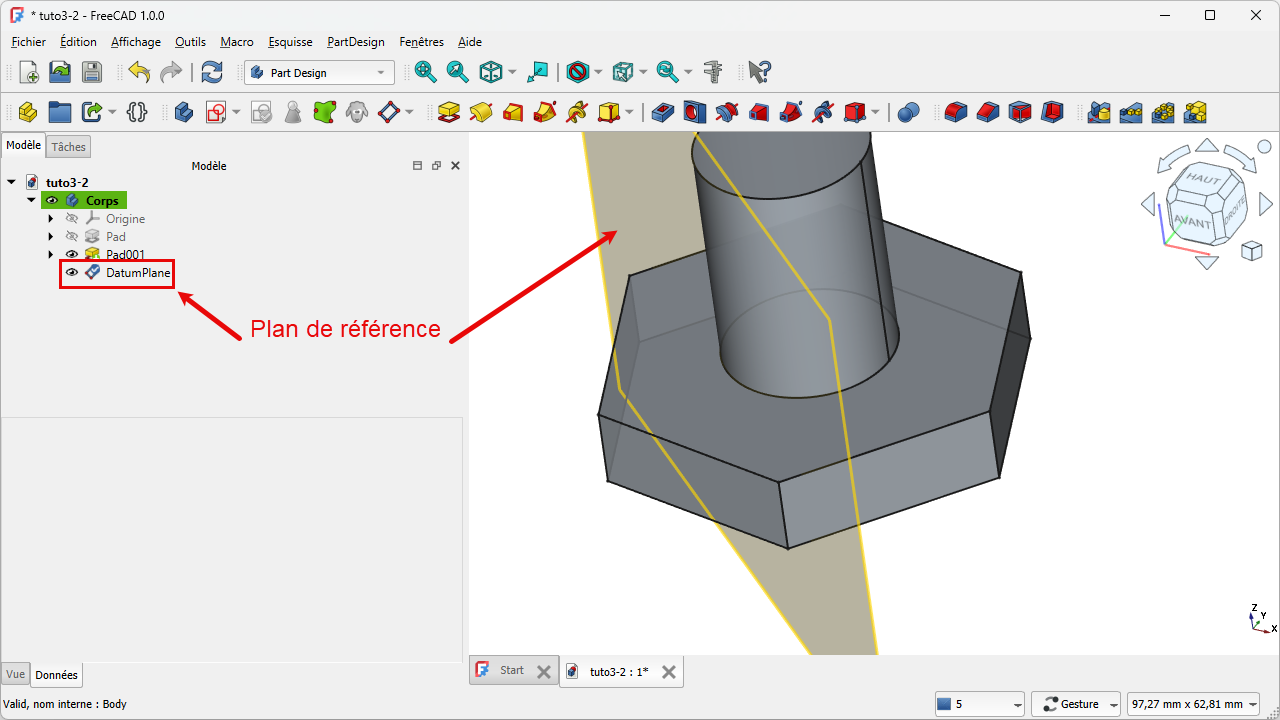The image size is (1280, 720).
Task: Click the Fit all zoom icon
Action: pos(426,72)
